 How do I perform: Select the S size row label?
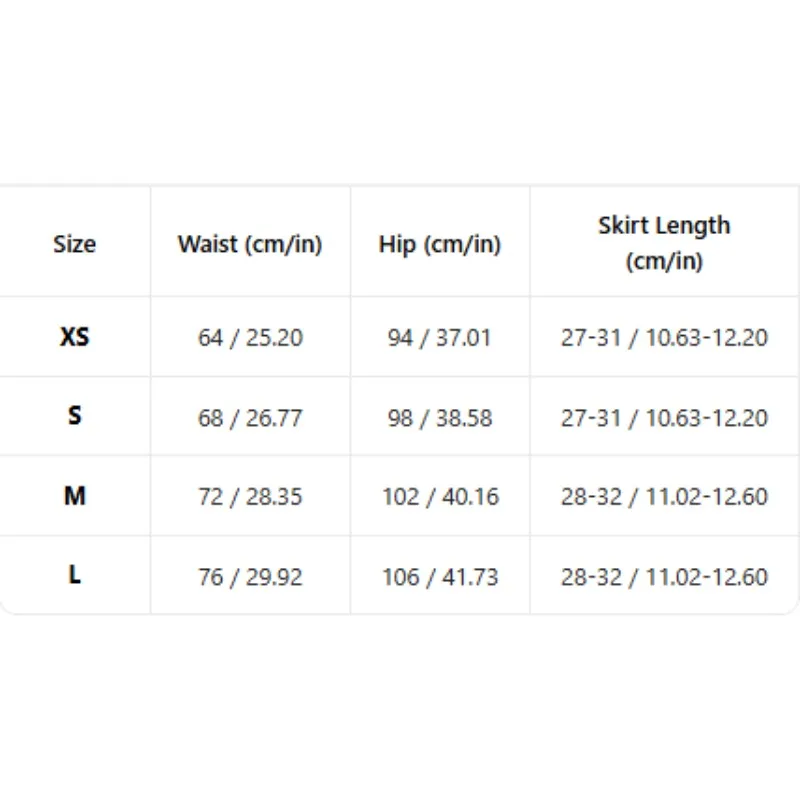[x=74, y=416]
